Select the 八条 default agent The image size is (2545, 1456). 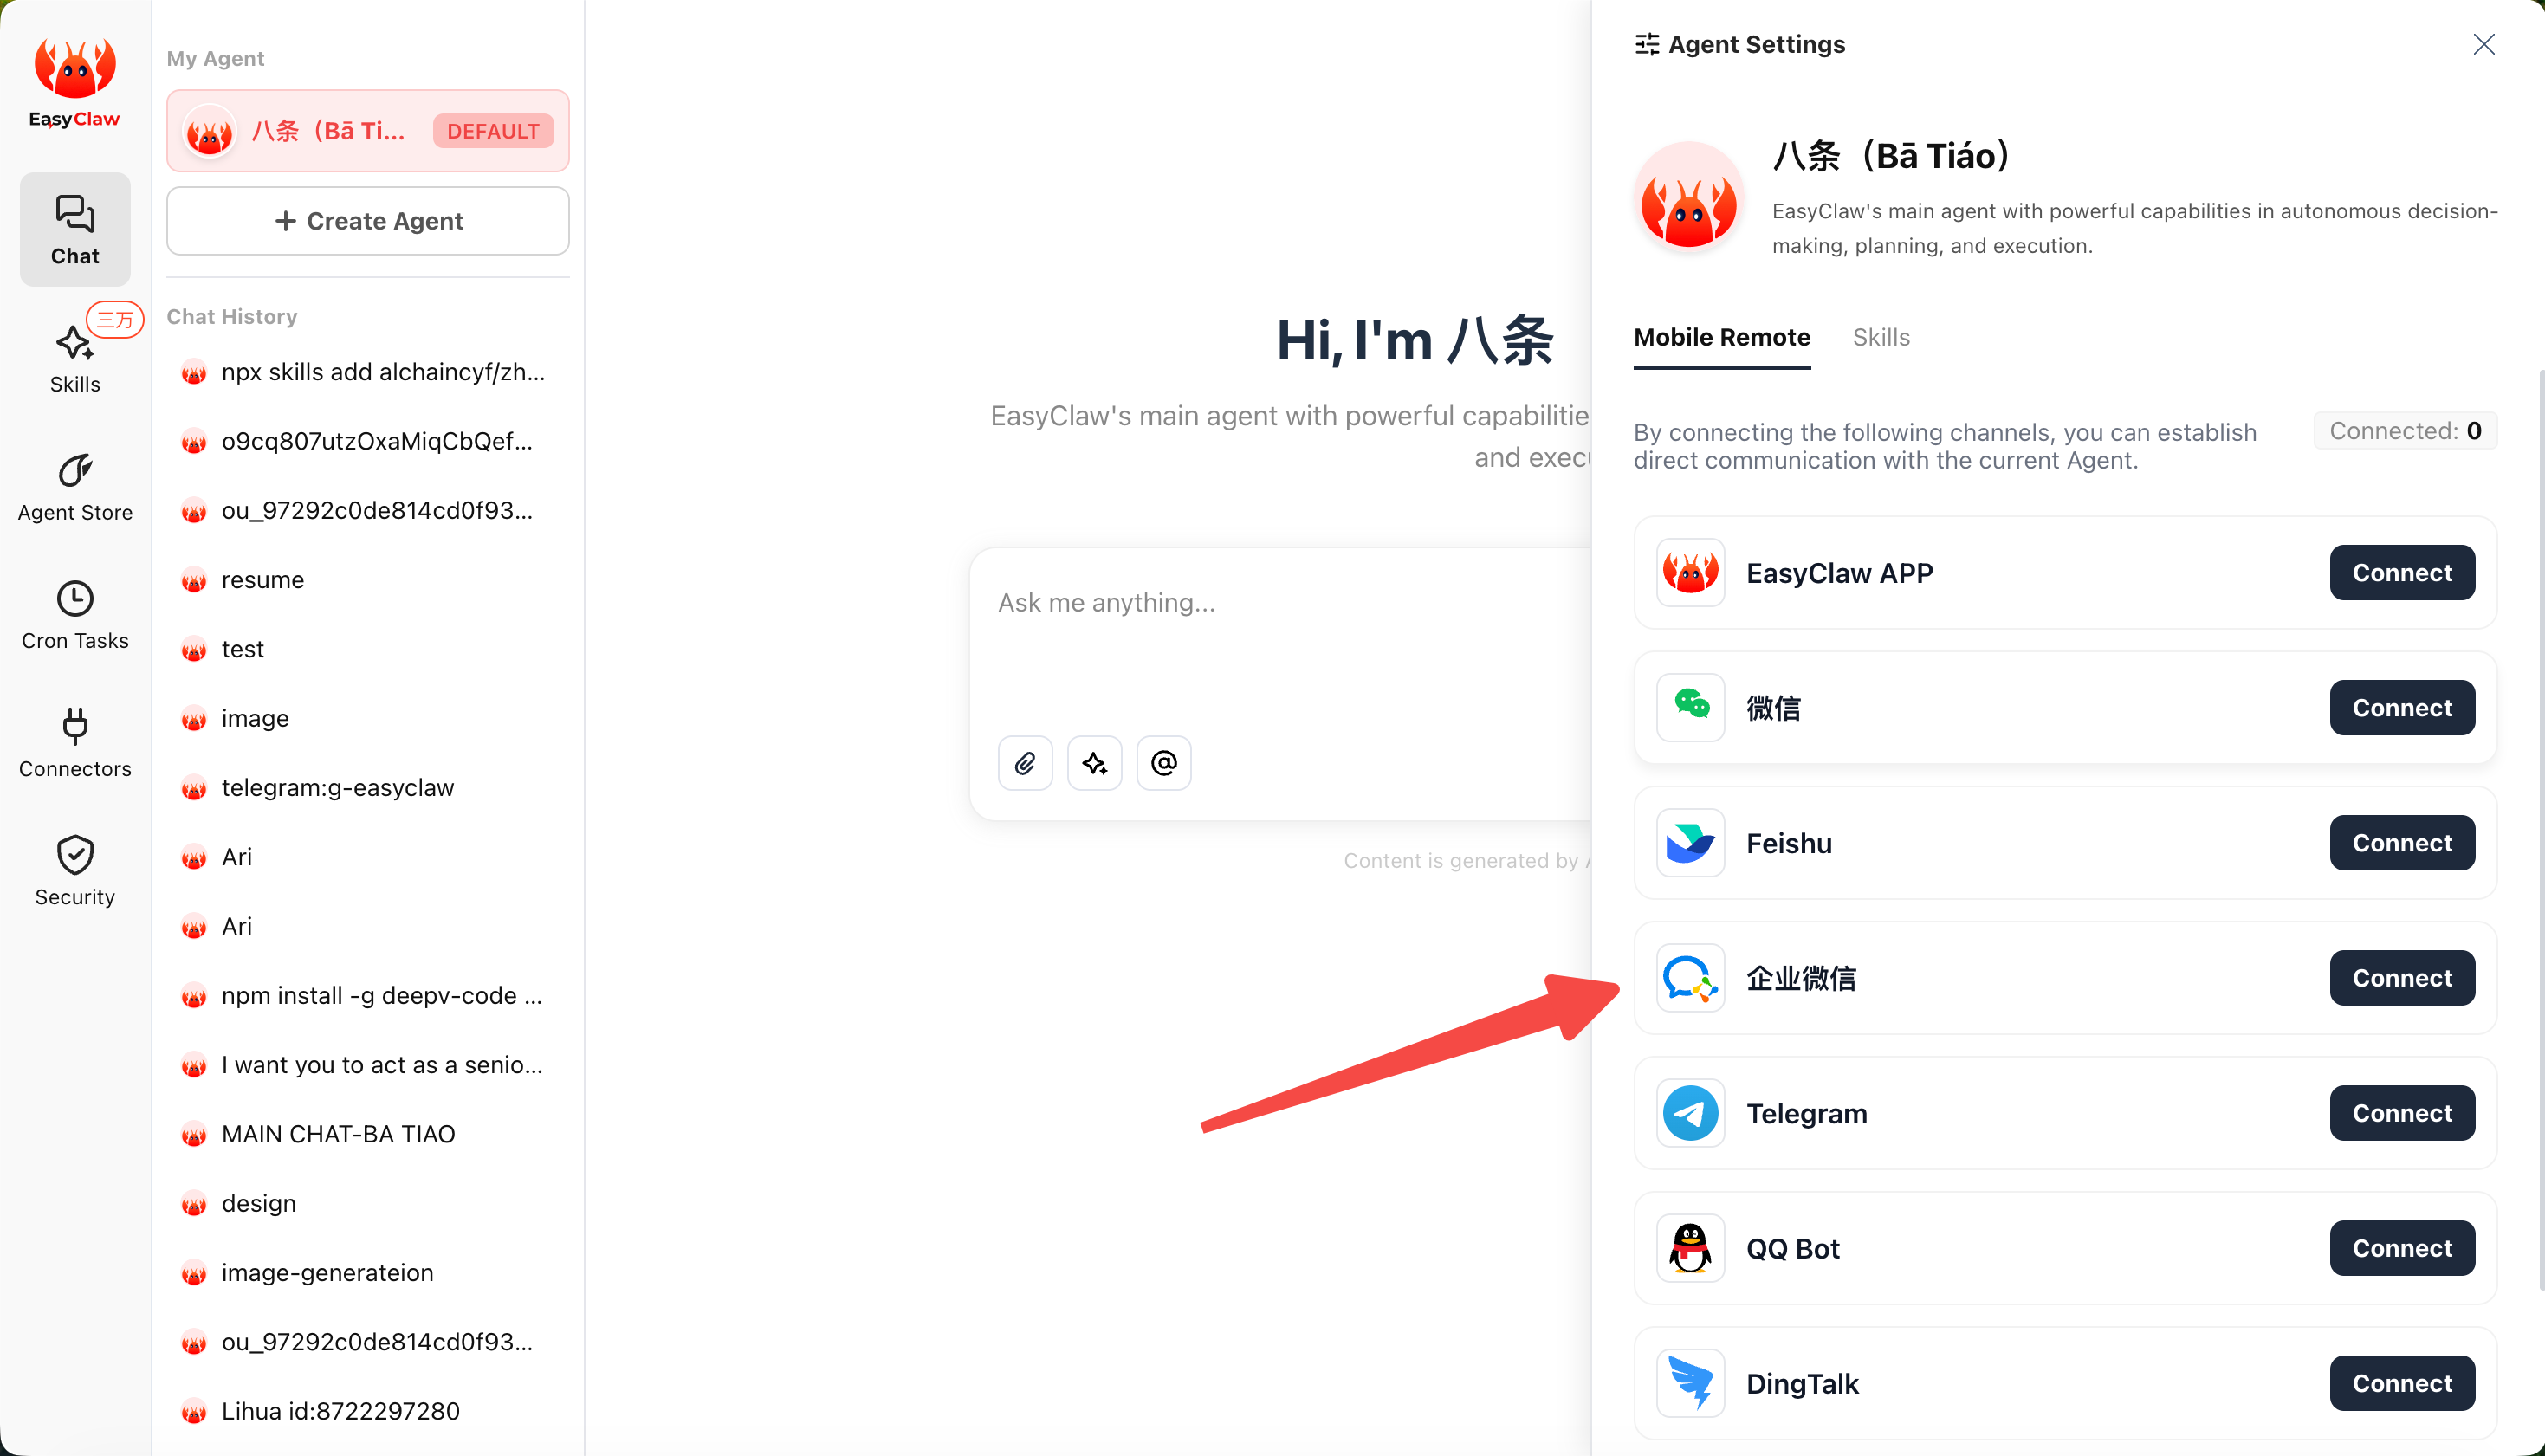pos(368,131)
